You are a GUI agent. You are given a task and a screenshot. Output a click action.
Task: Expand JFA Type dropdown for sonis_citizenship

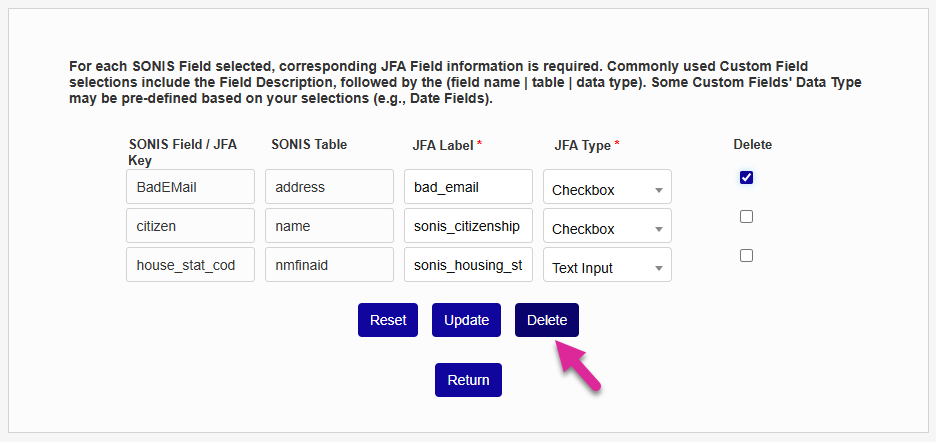tap(607, 229)
